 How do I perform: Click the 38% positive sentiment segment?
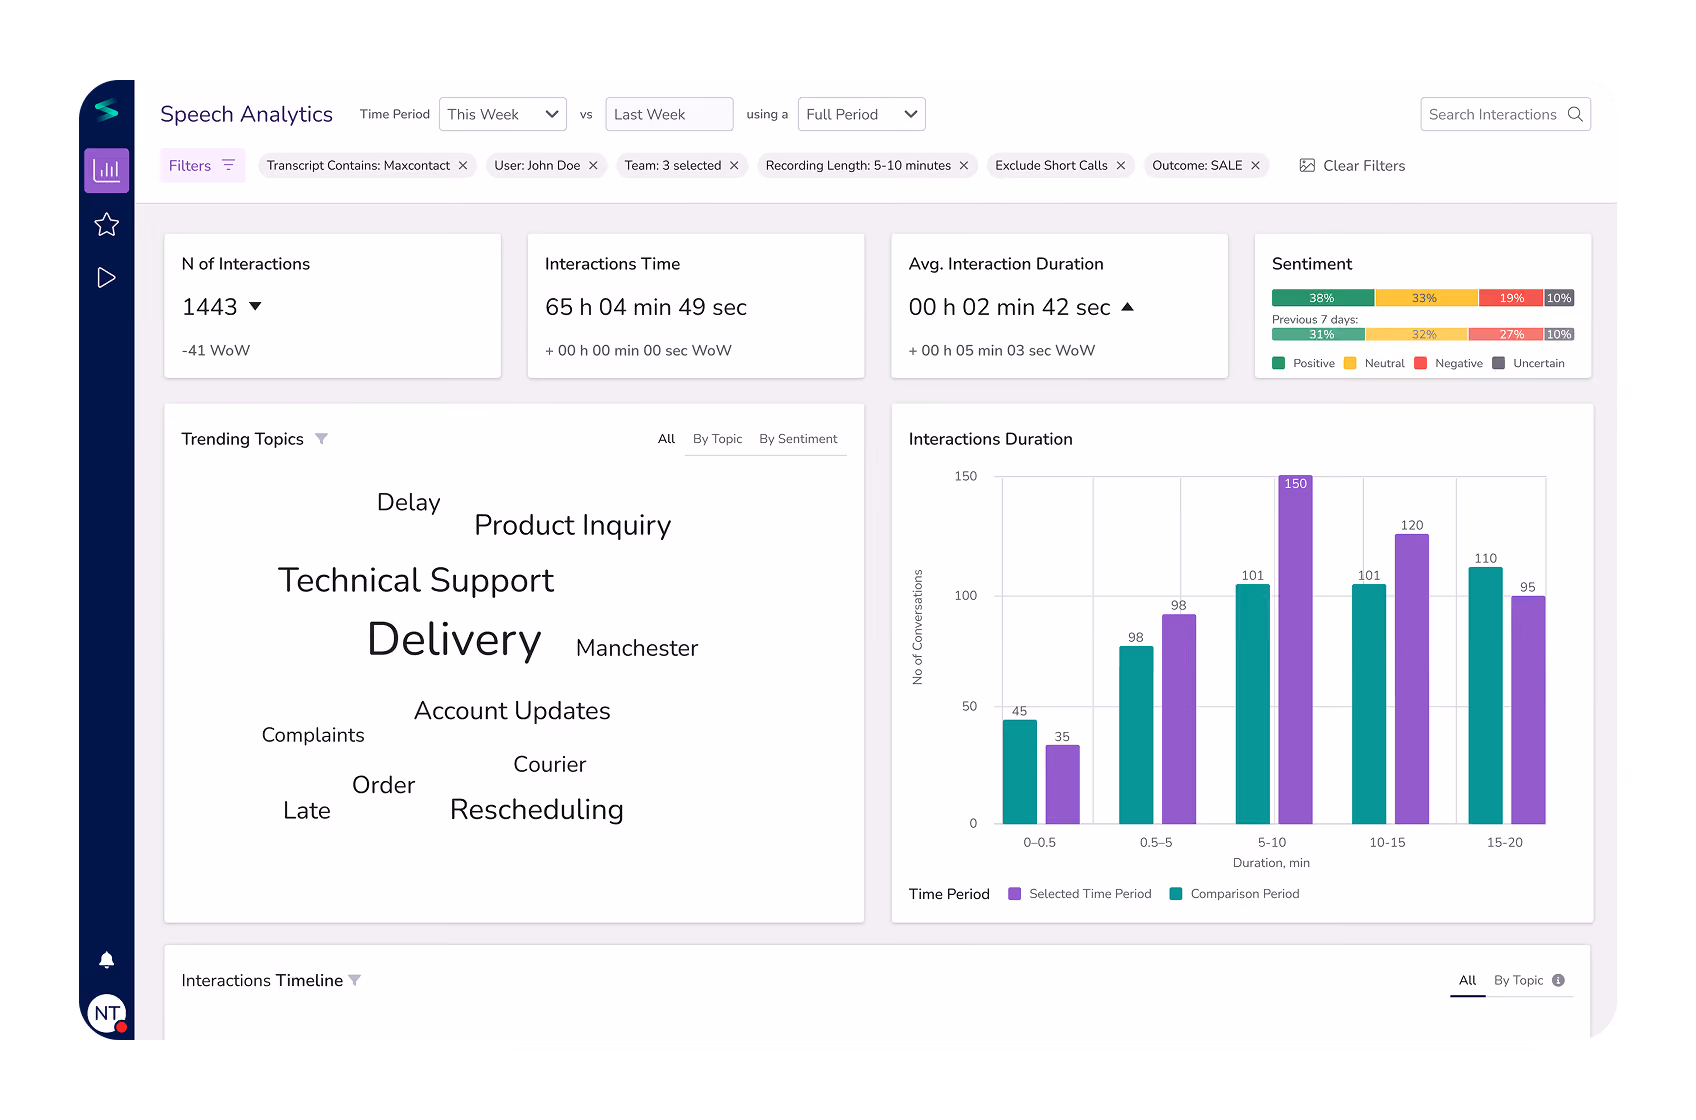(x=1323, y=298)
